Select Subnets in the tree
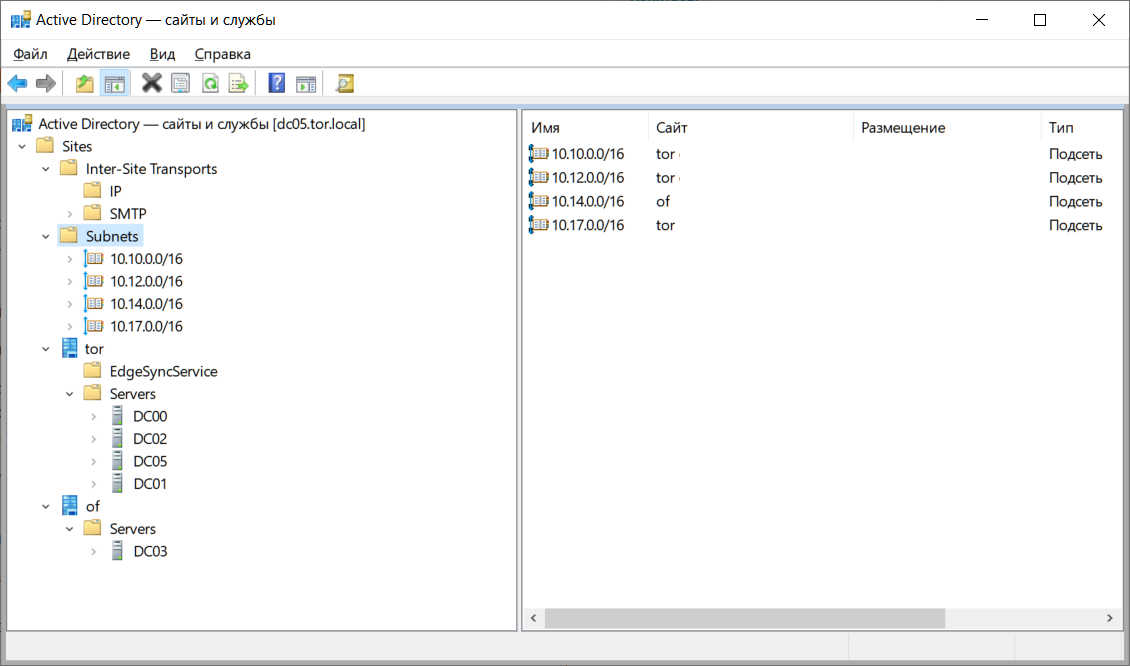Screen dimensions: 1130x666 tap(112, 236)
